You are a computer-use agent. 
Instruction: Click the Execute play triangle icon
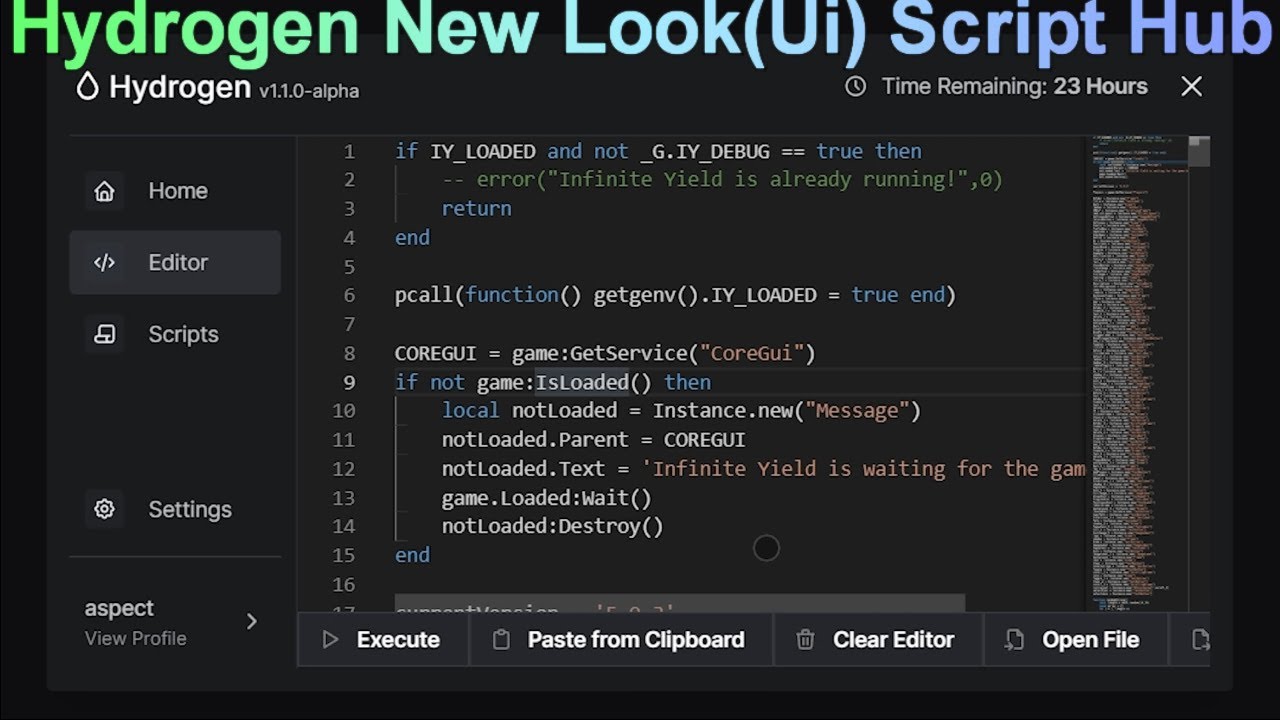330,640
